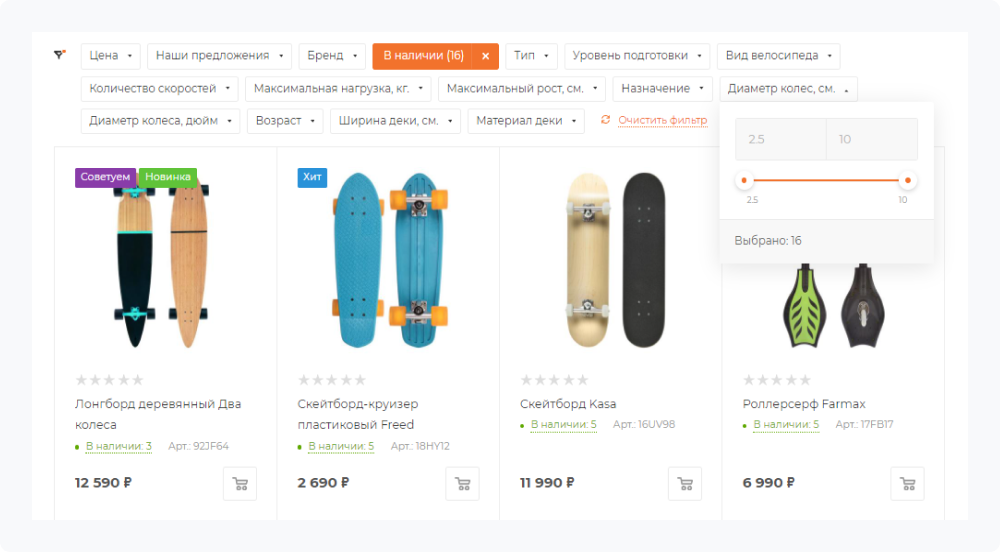The width and height of the screenshot is (1000, 552).
Task: Click the left handle of the diameter slider
Action: pyautogui.click(x=743, y=181)
